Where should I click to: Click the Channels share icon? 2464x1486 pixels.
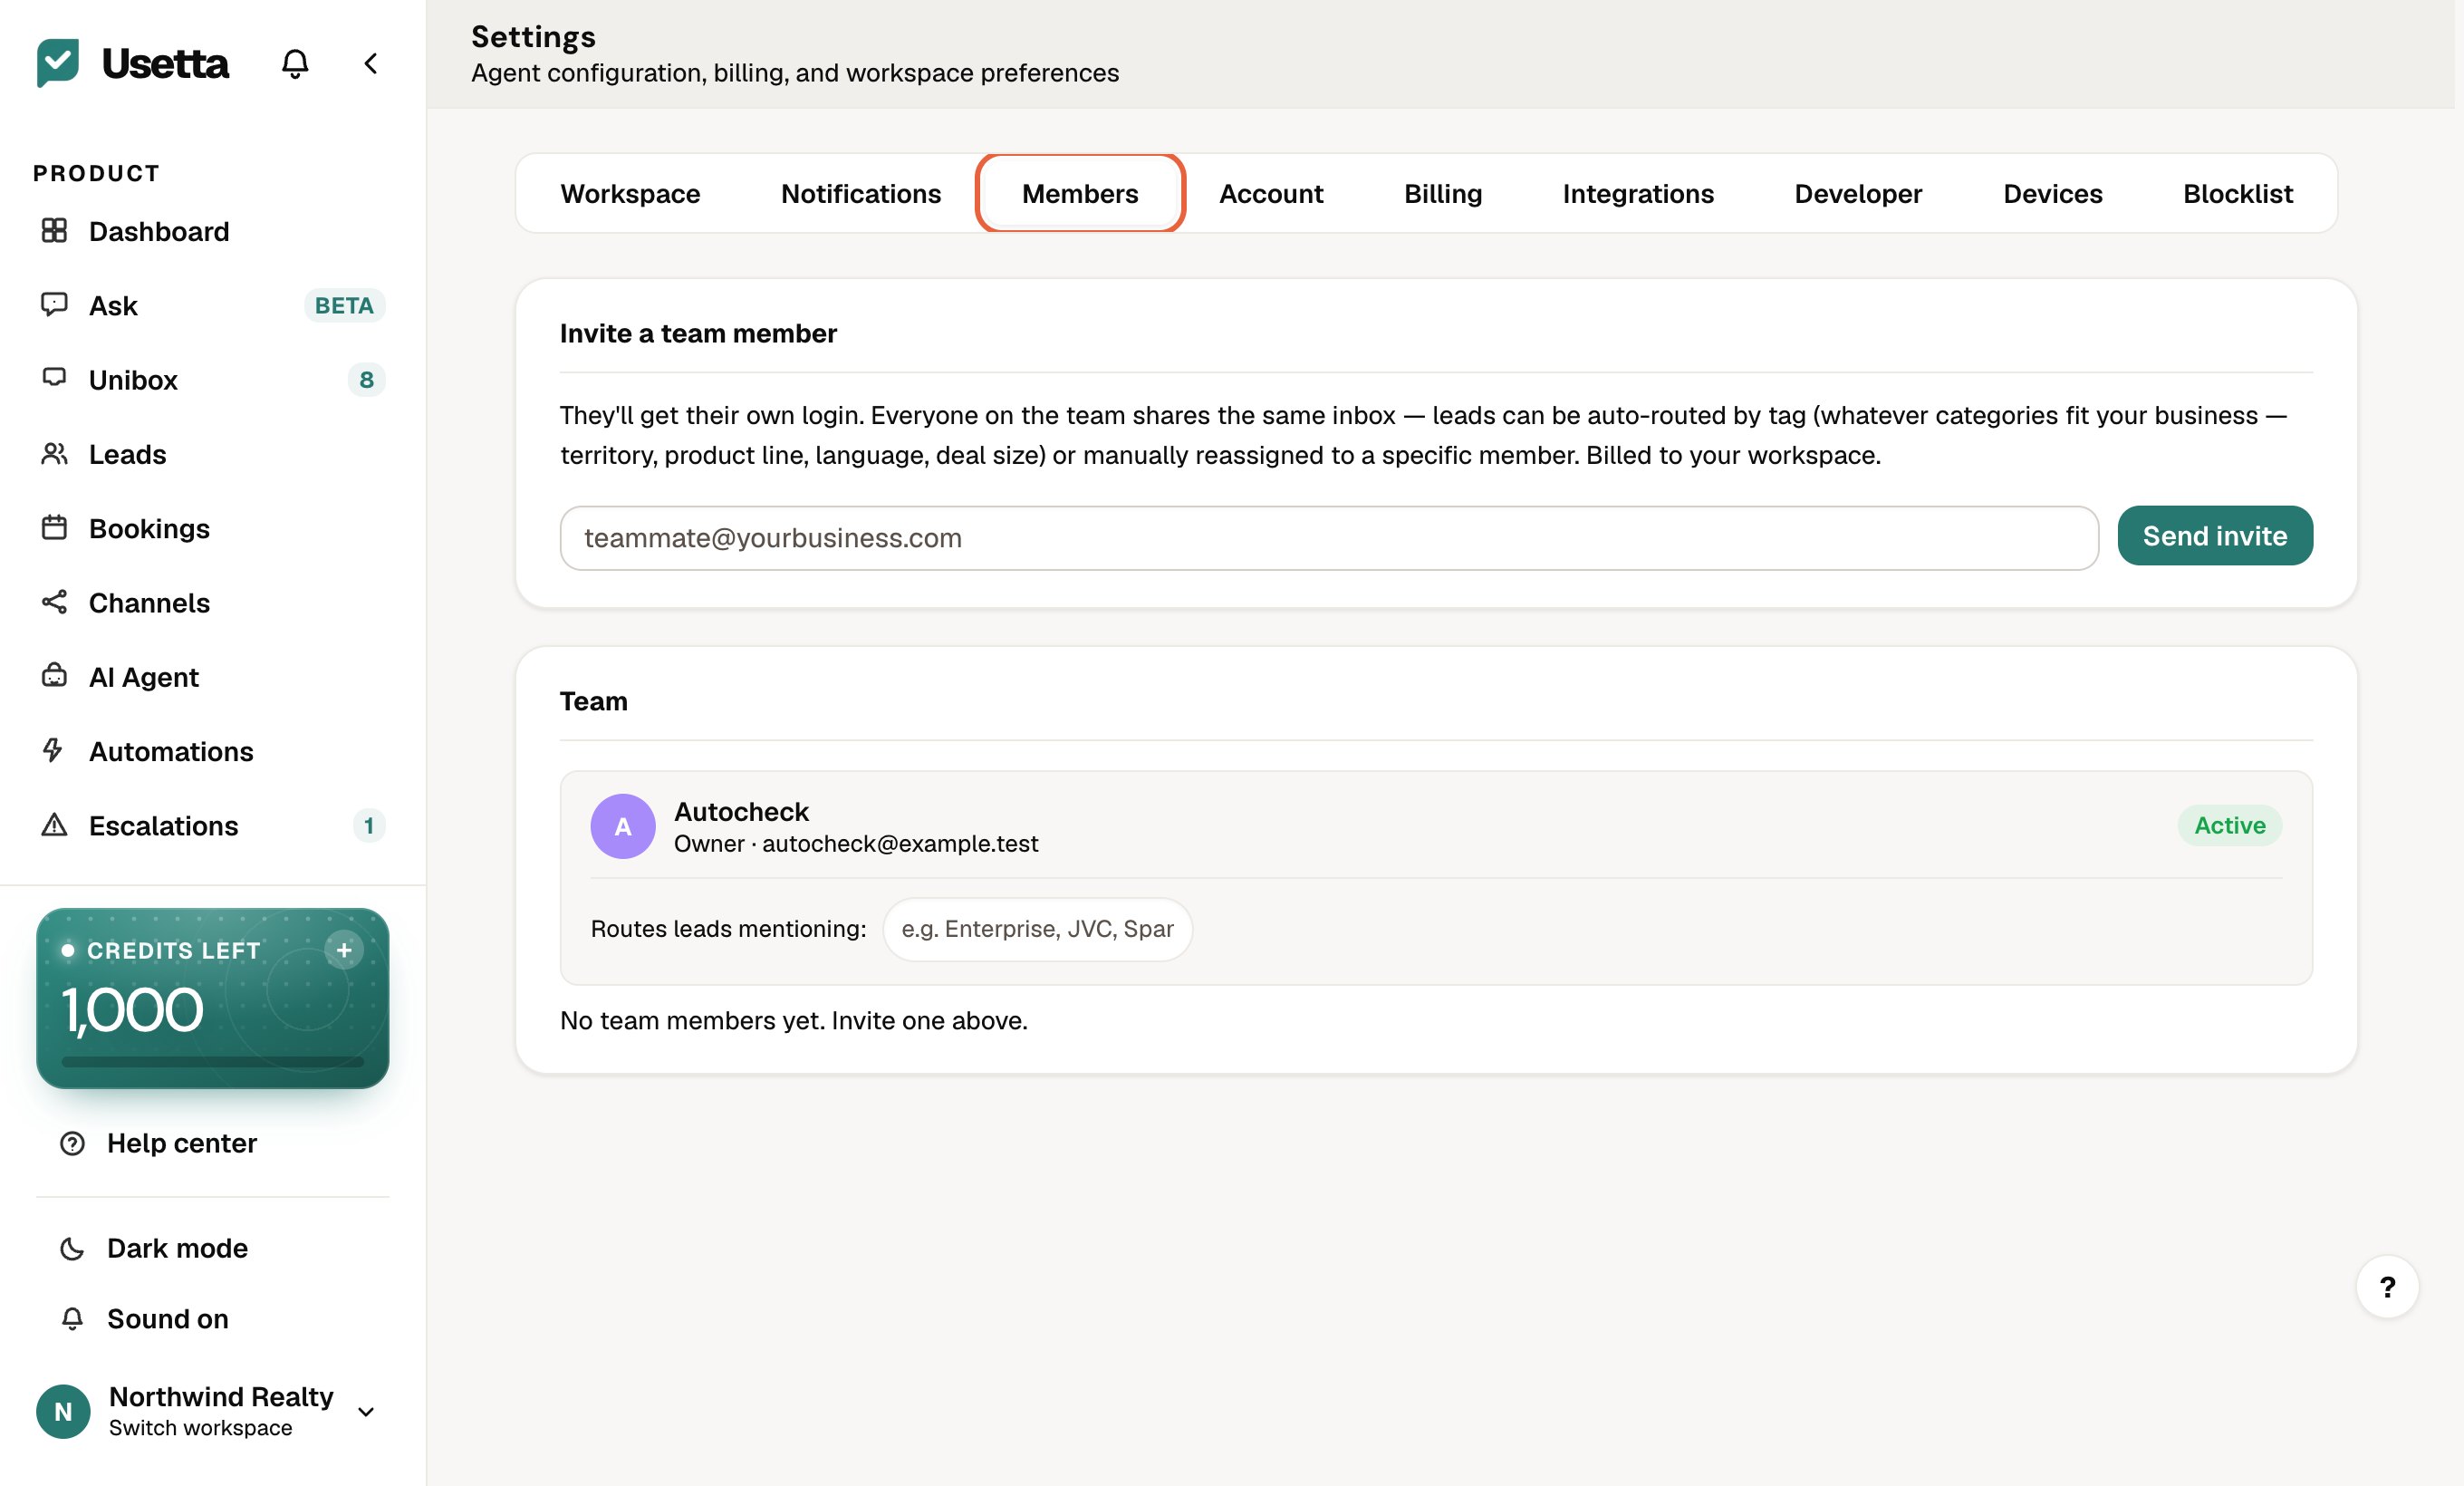tap(54, 602)
